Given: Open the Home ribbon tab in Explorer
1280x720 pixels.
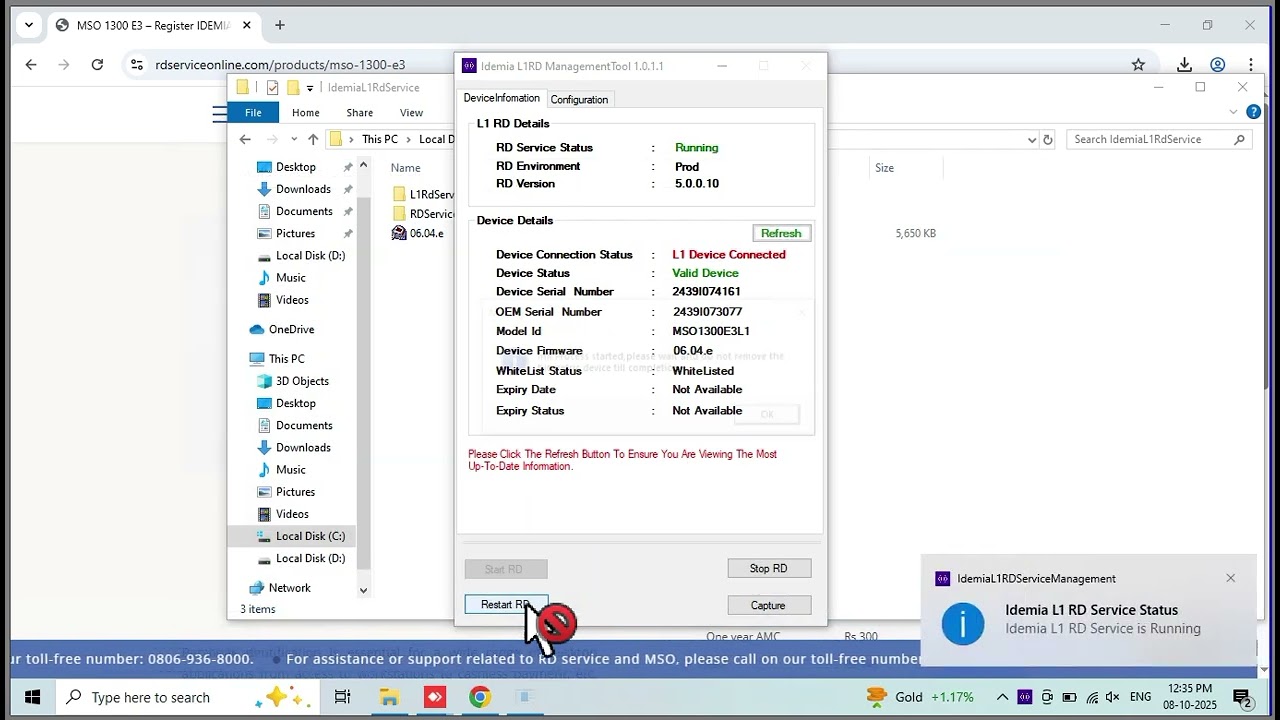Looking at the screenshot, I should 306,113.
